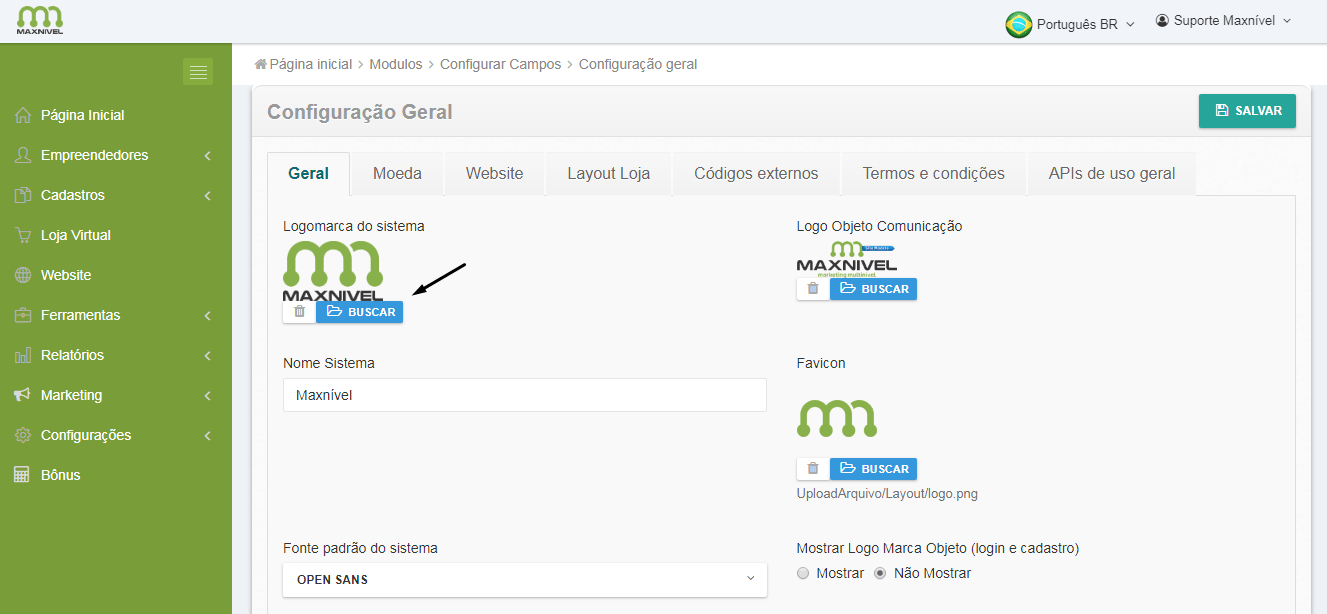
Task: Click the Configuração geral breadcrumb text
Action: (x=638, y=64)
